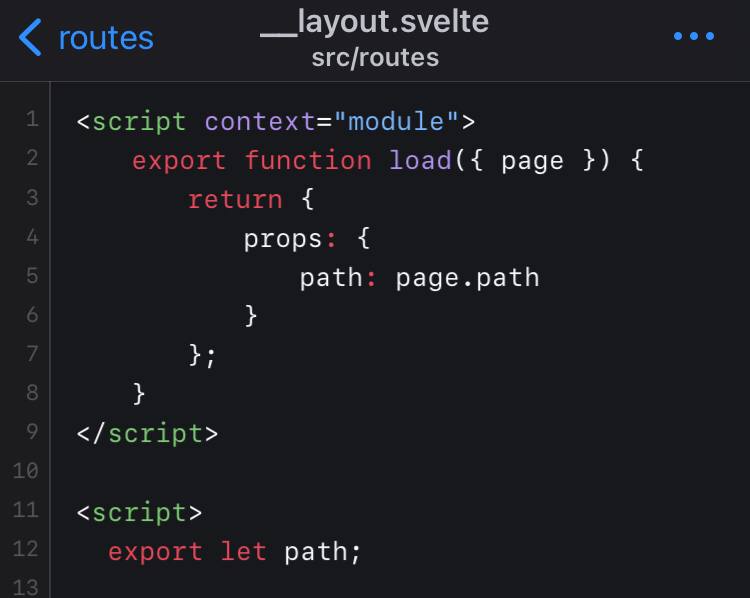This screenshot has width=750, height=598.
Task: Click line number 3 in gutter
Action: click(x=32, y=198)
